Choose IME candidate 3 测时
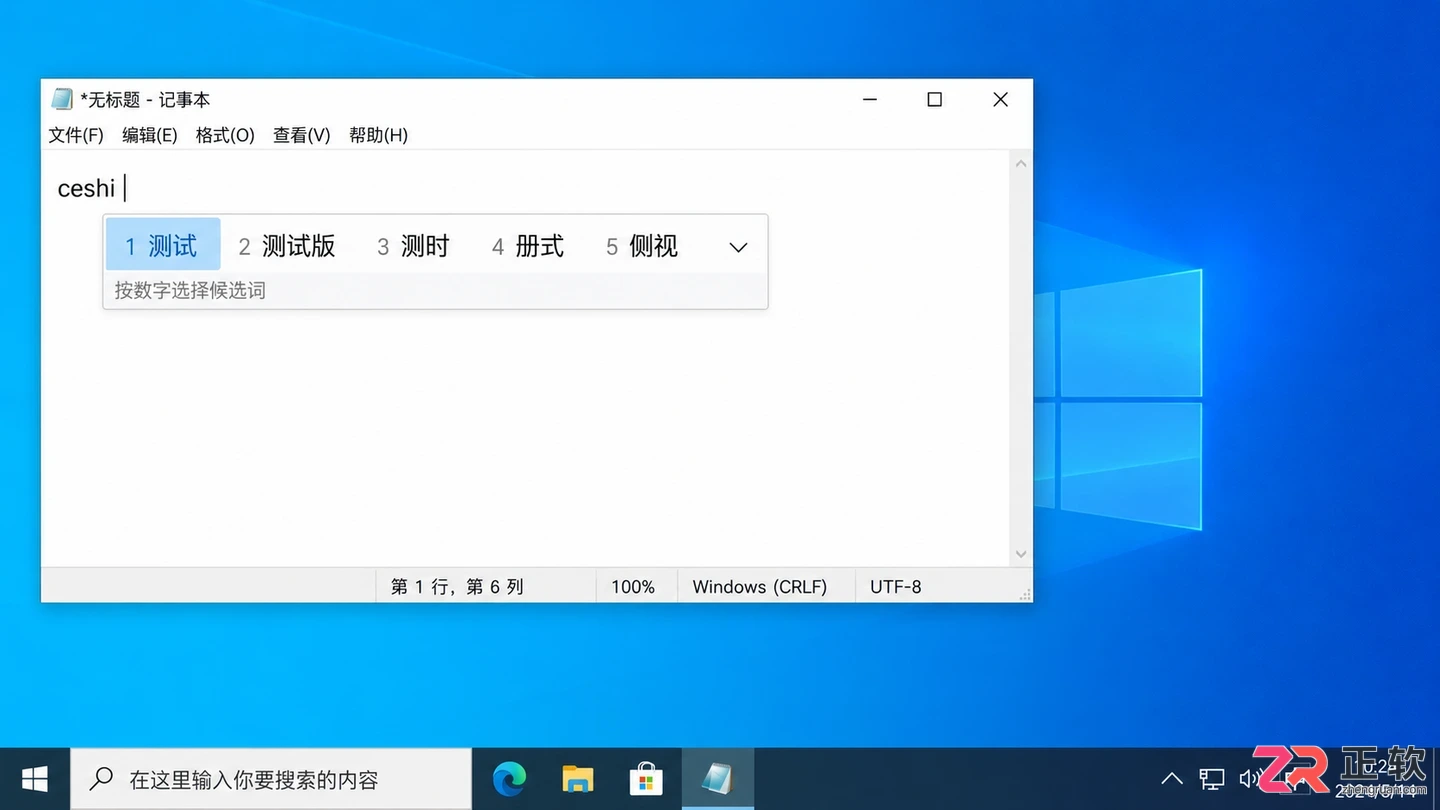This screenshot has width=1440, height=810. 413,246
